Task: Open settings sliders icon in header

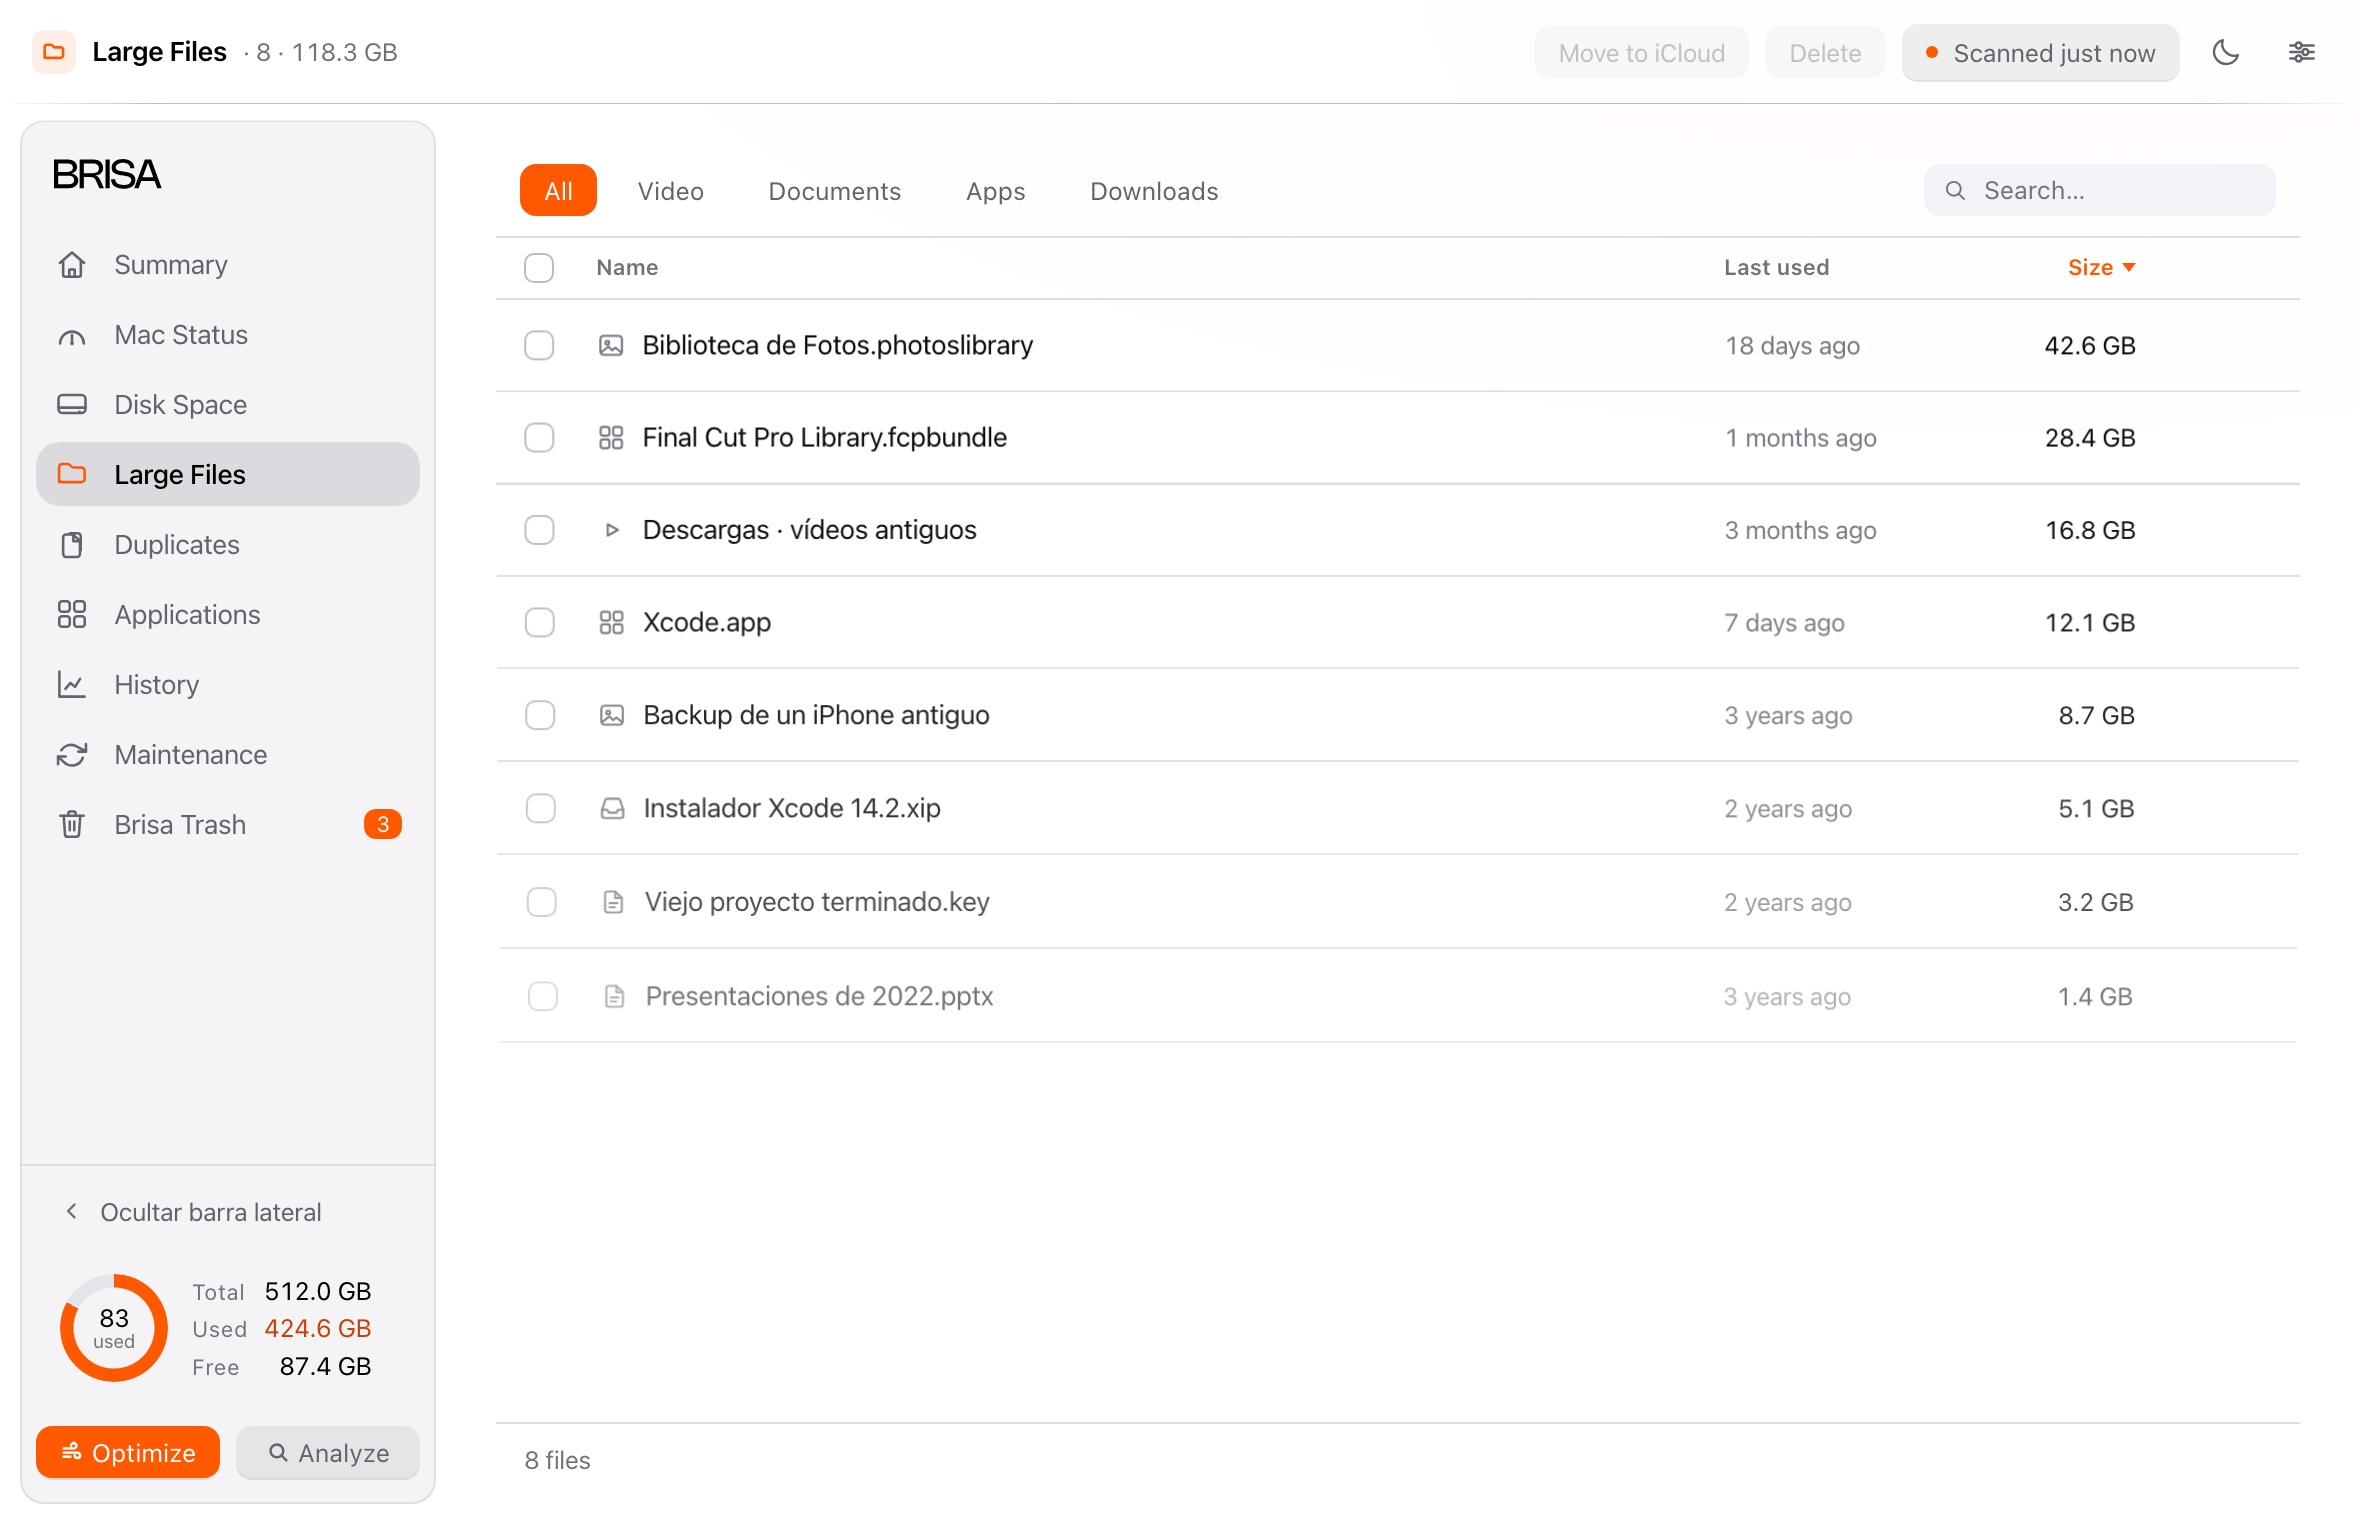Action: tap(2301, 52)
